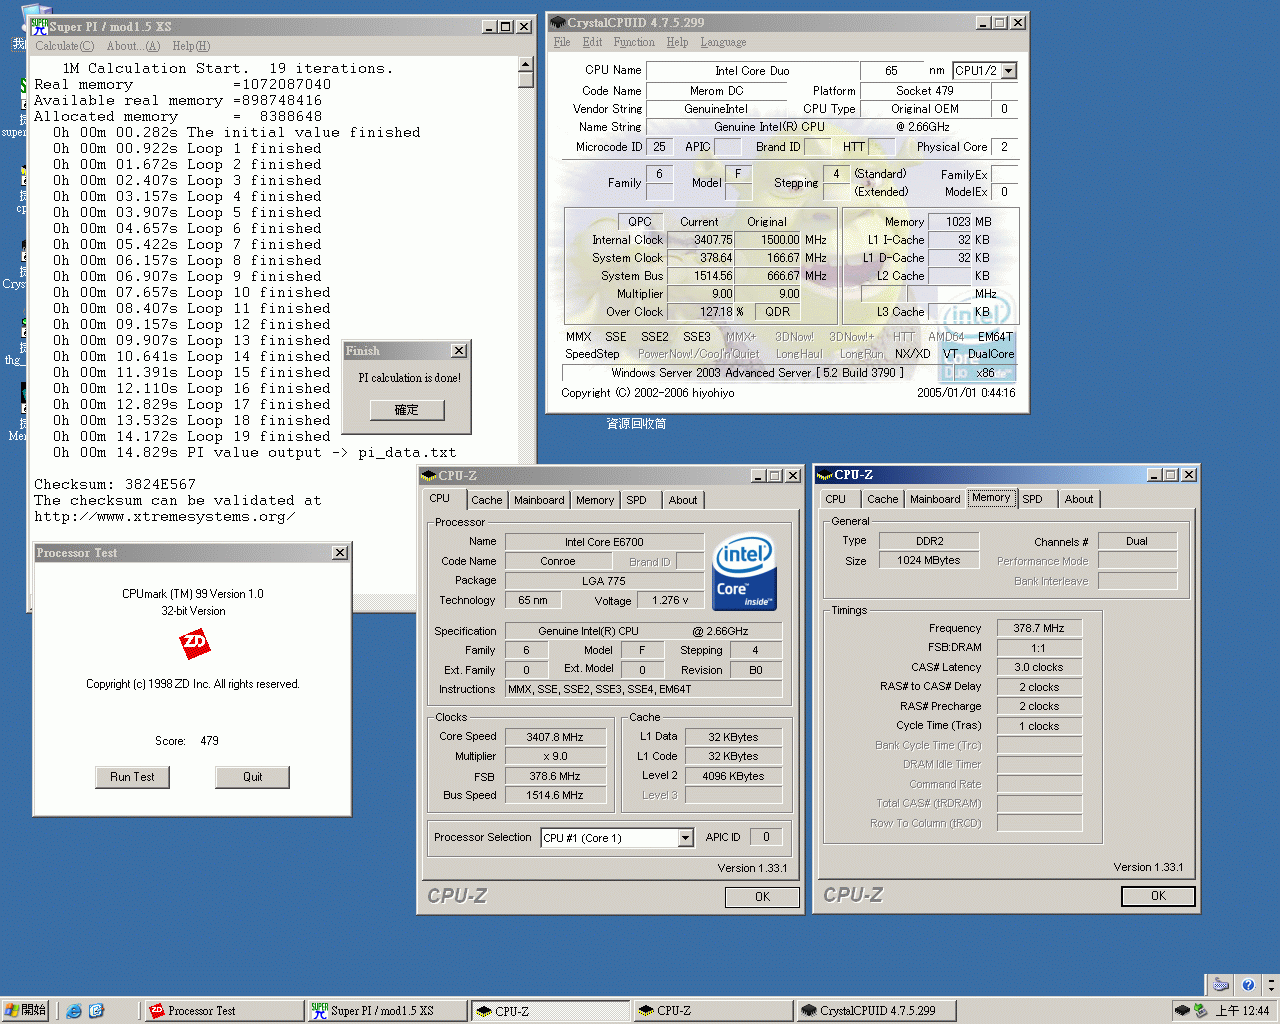Click the language bar keyboard icon
This screenshot has height=1024, width=1280.
[1220, 984]
